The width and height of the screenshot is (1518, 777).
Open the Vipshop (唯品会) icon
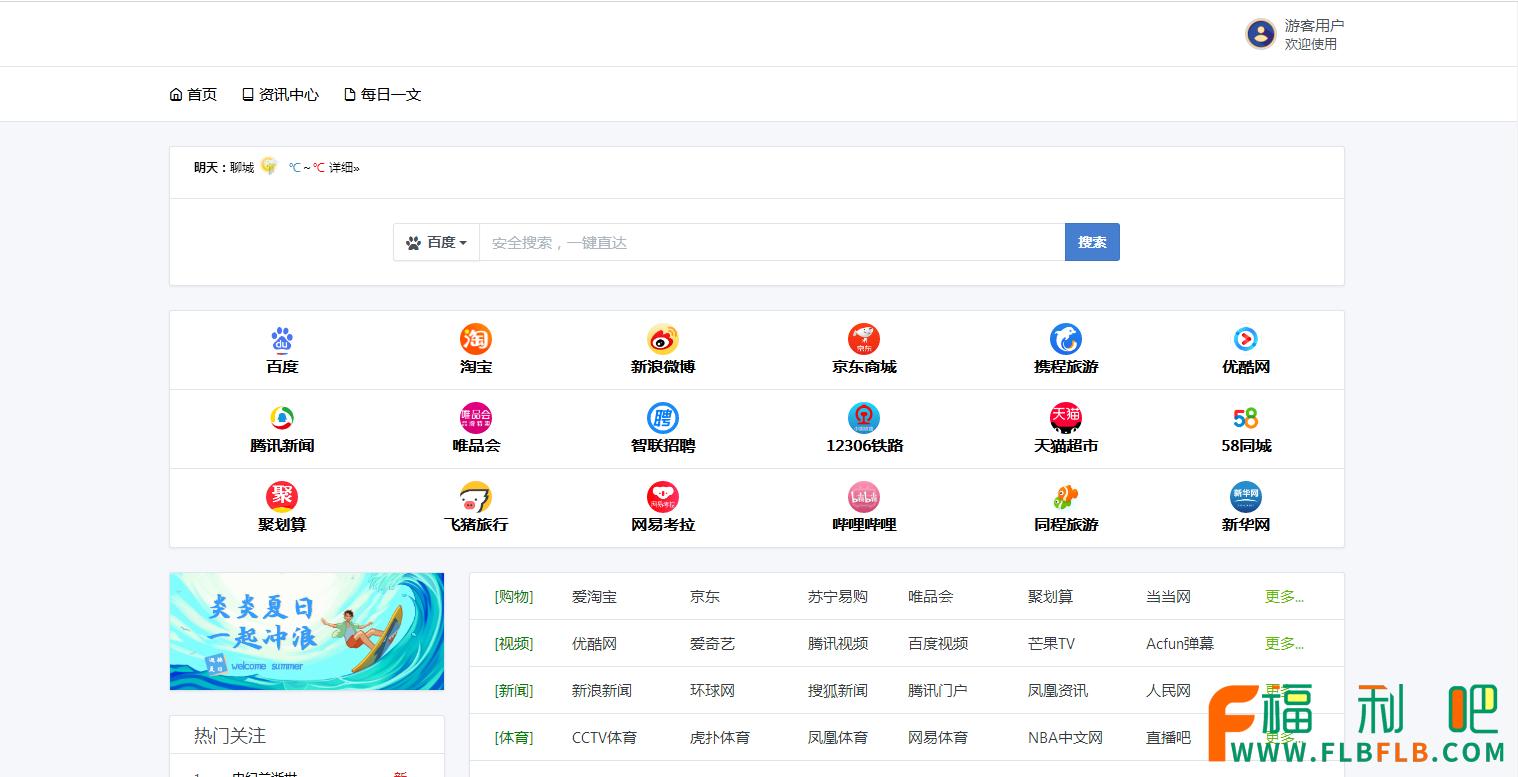[476, 418]
